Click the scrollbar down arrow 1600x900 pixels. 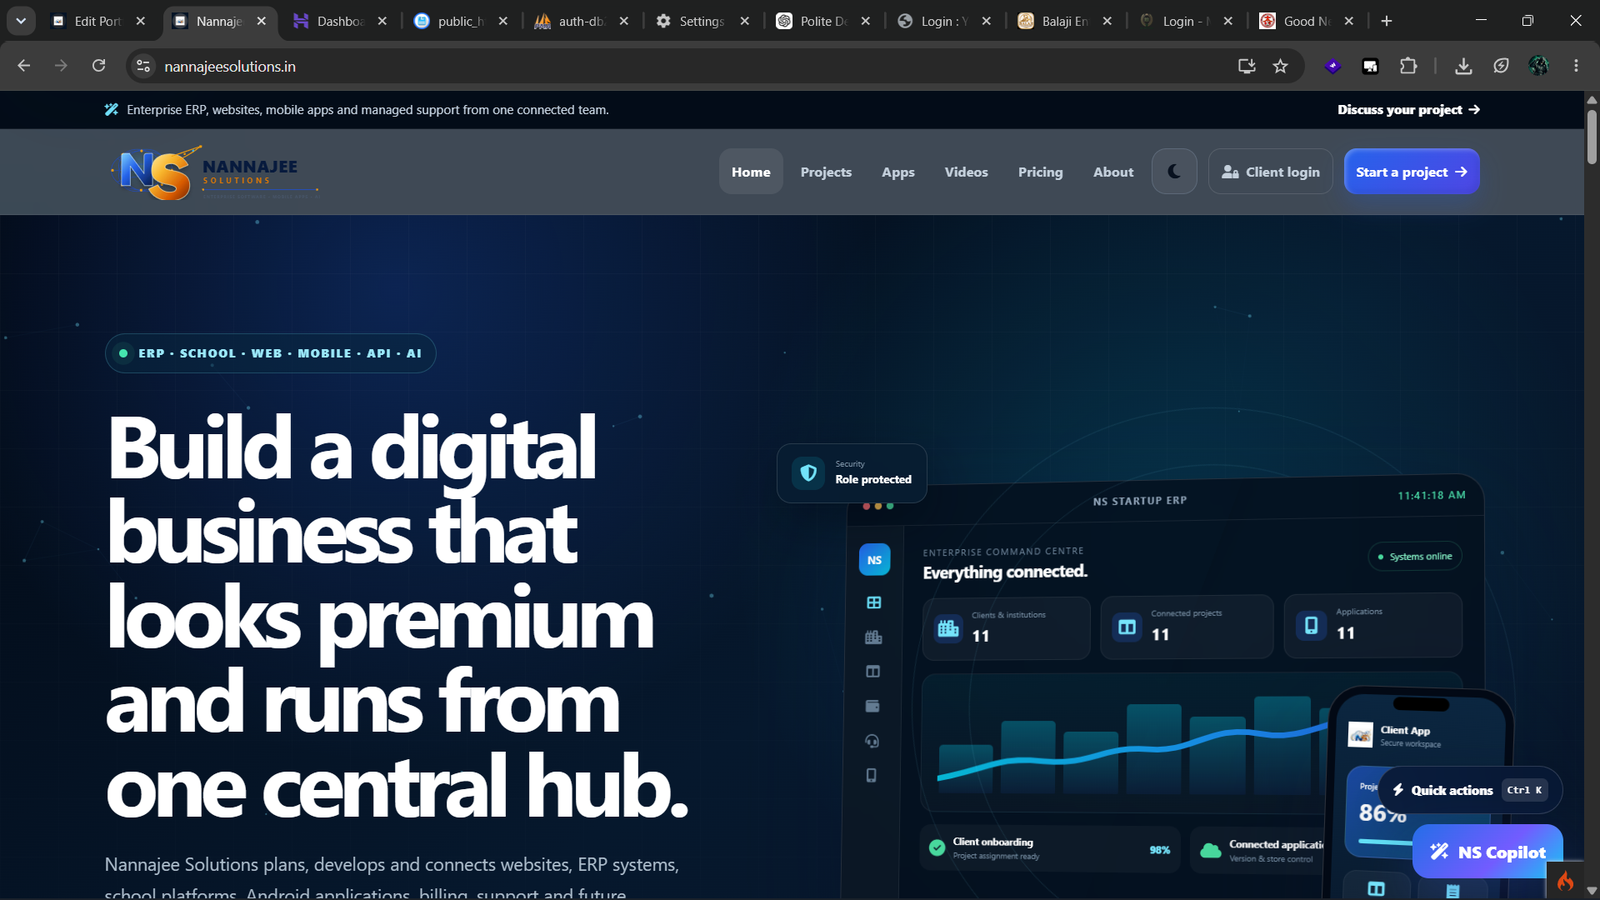(1592, 892)
